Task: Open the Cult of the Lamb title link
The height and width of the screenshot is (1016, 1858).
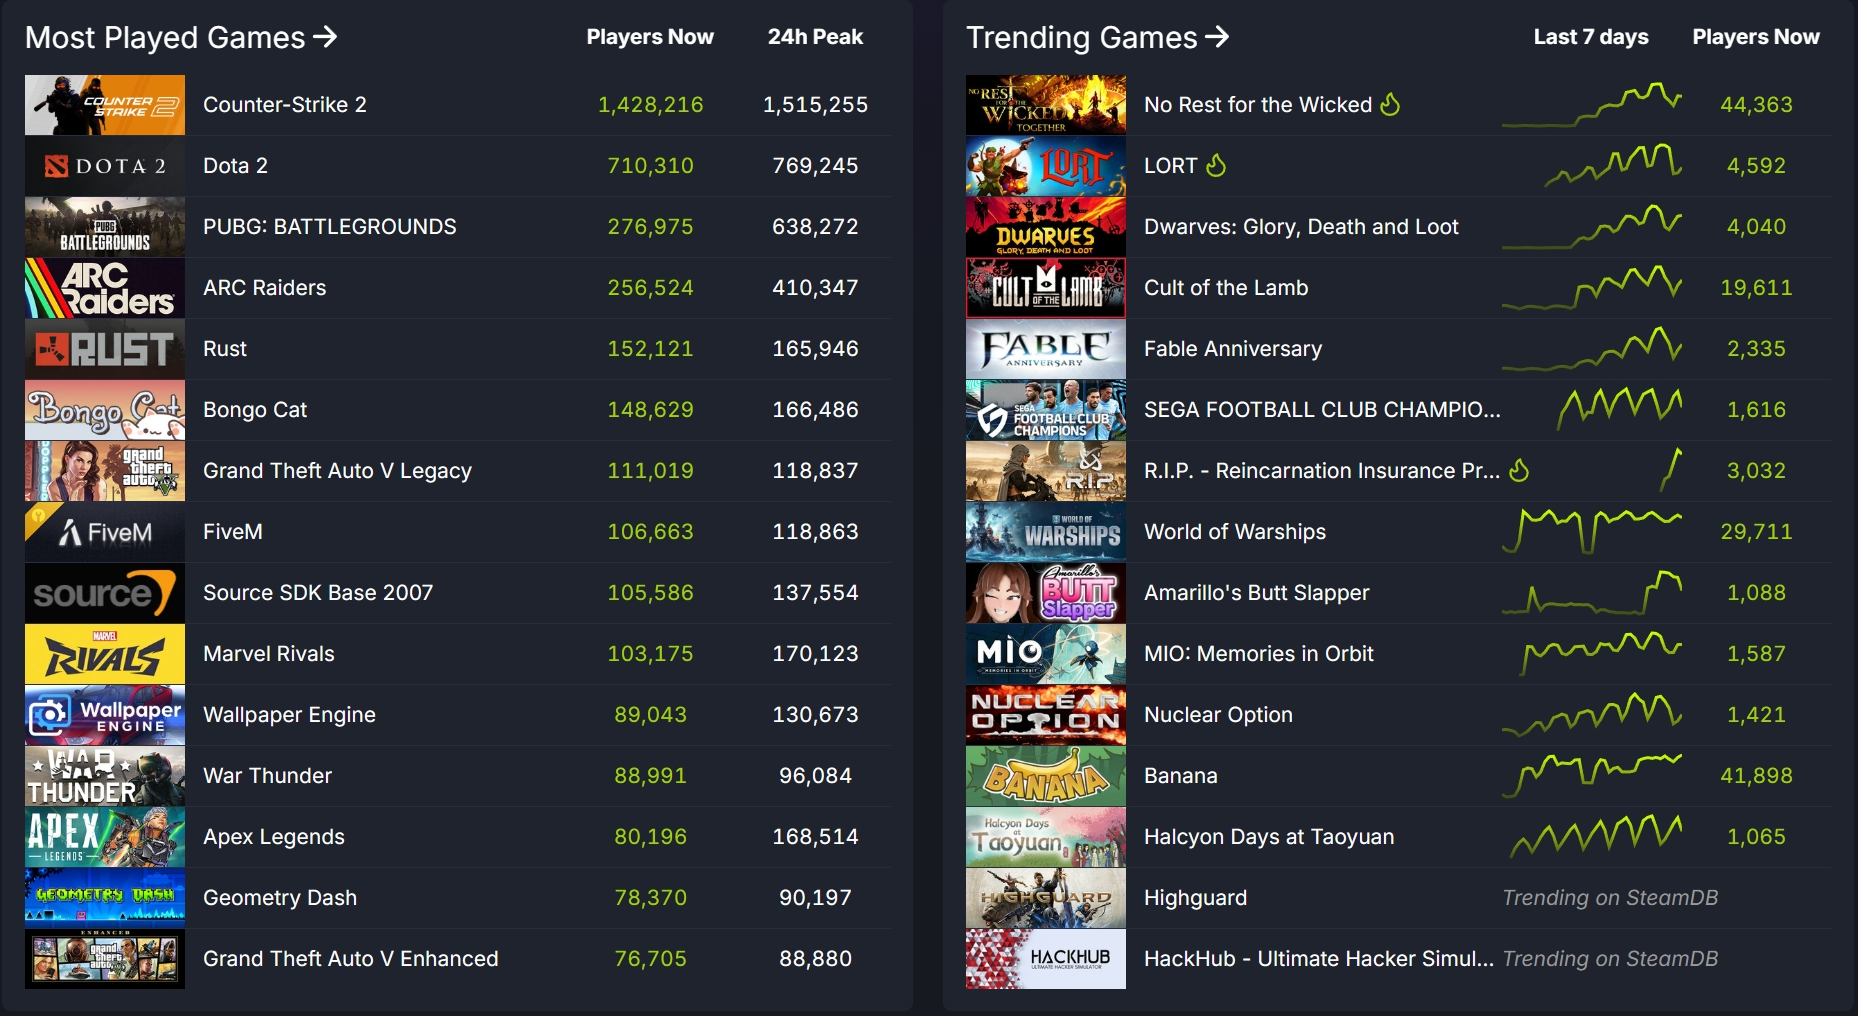Action: pyautogui.click(x=1226, y=288)
